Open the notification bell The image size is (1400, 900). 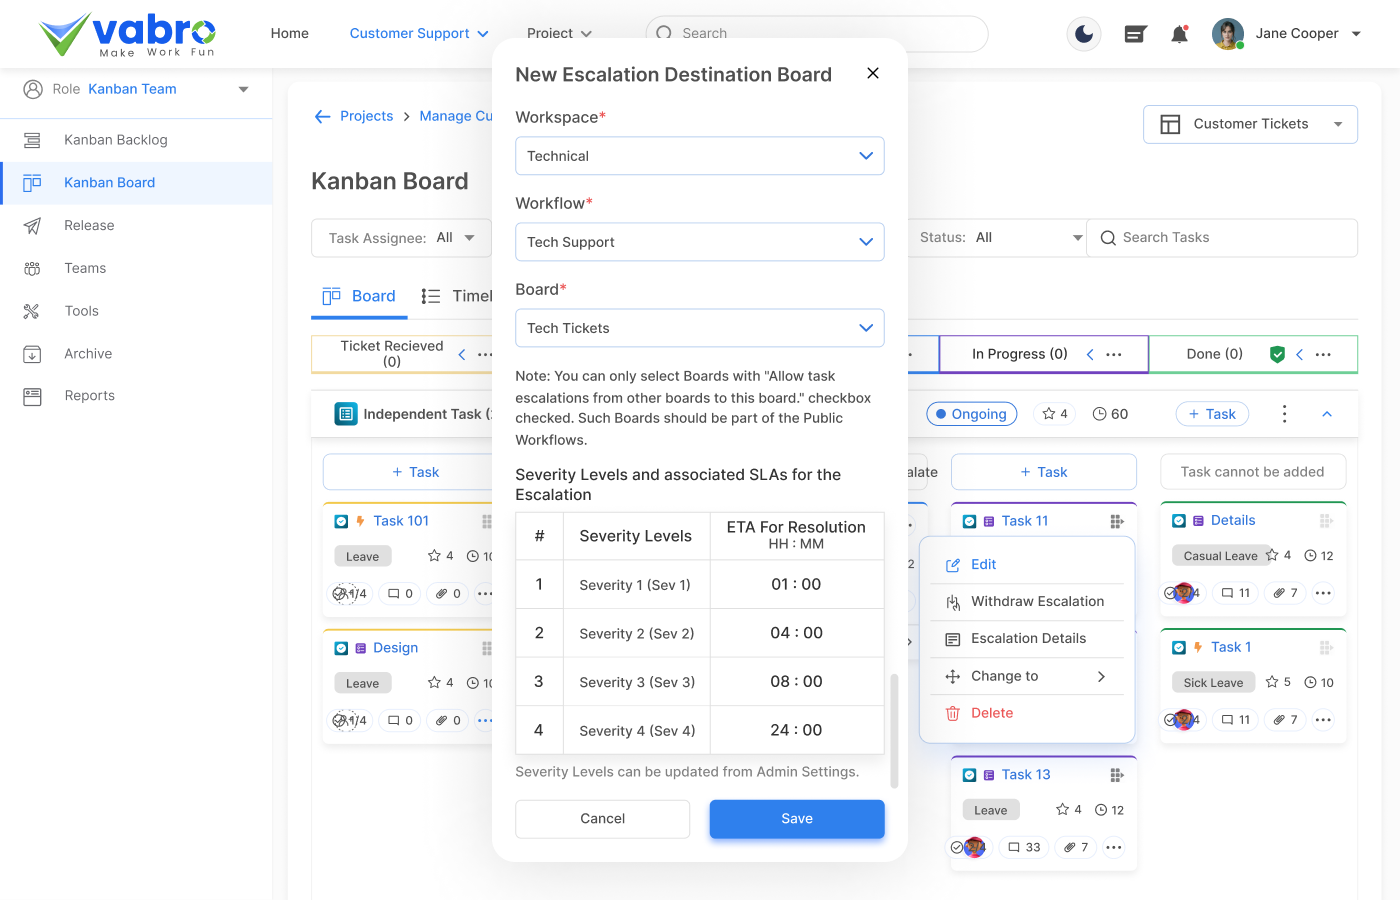pos(1179,33)
